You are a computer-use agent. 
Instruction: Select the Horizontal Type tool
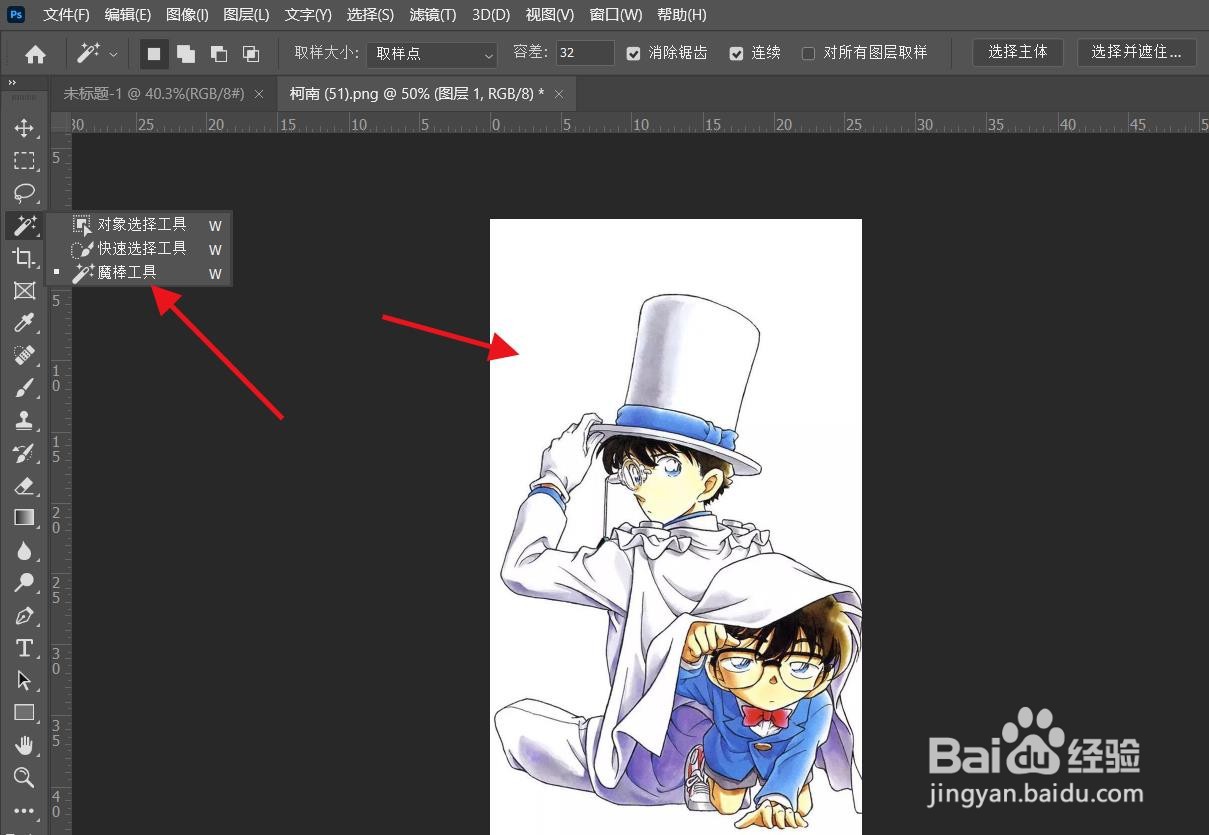pyautogui.click(x=24, y=648)
